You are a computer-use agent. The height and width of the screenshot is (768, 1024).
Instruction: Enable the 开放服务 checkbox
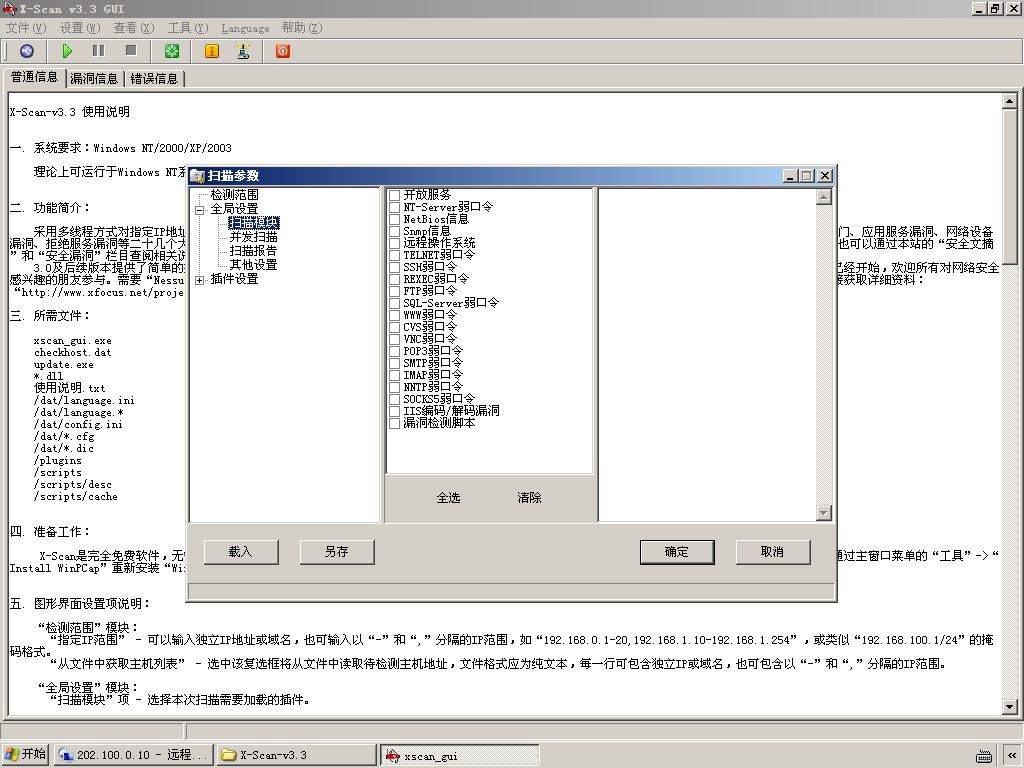point(394,195)
